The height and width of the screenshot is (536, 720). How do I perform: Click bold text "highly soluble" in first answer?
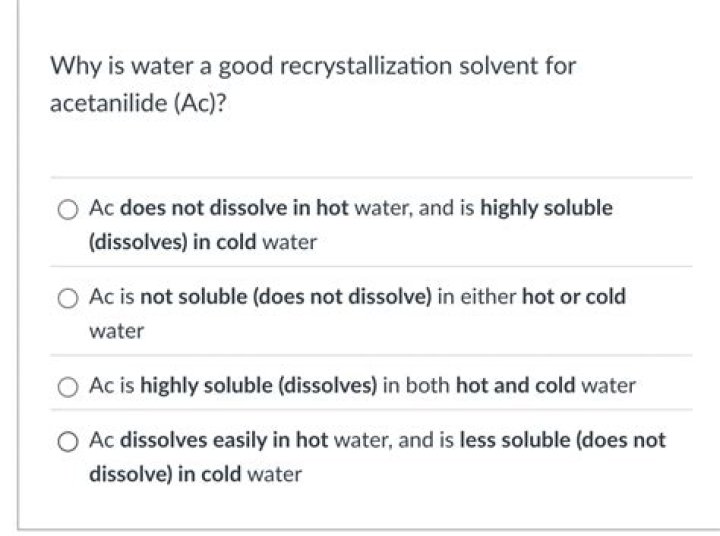[x=546, y=208]
